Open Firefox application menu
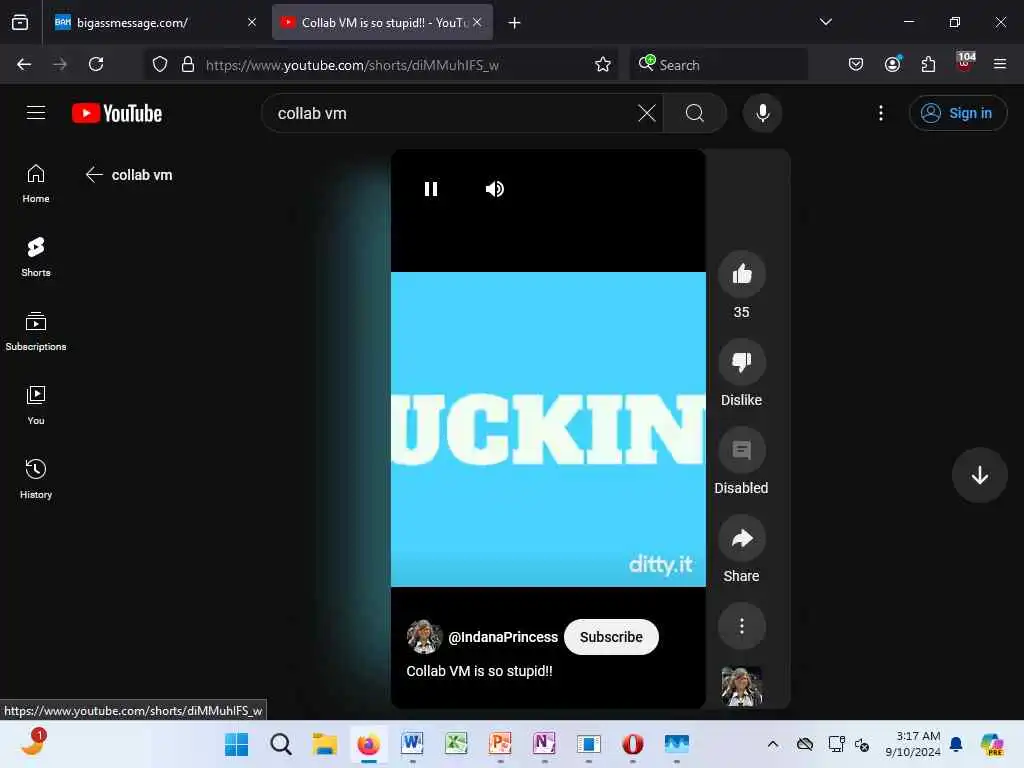The height and width of the screenshot is (768, 1024). tap(1000, 64)
